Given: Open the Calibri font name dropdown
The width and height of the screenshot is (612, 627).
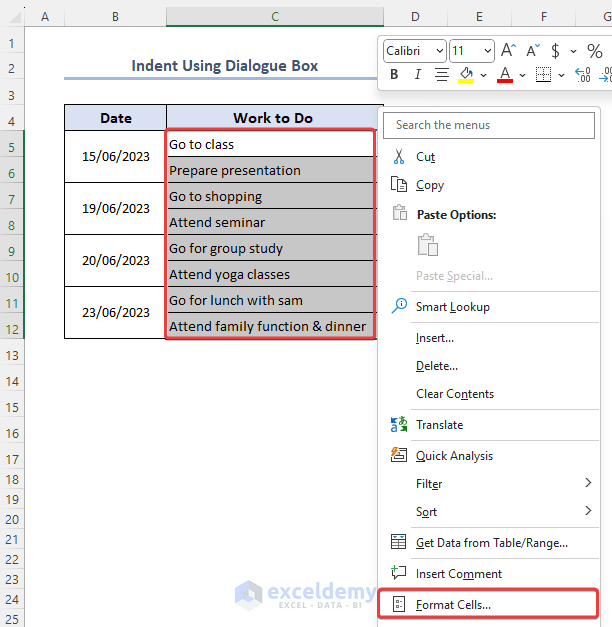Looking at the screenshot, I should (x=415, y=51).
